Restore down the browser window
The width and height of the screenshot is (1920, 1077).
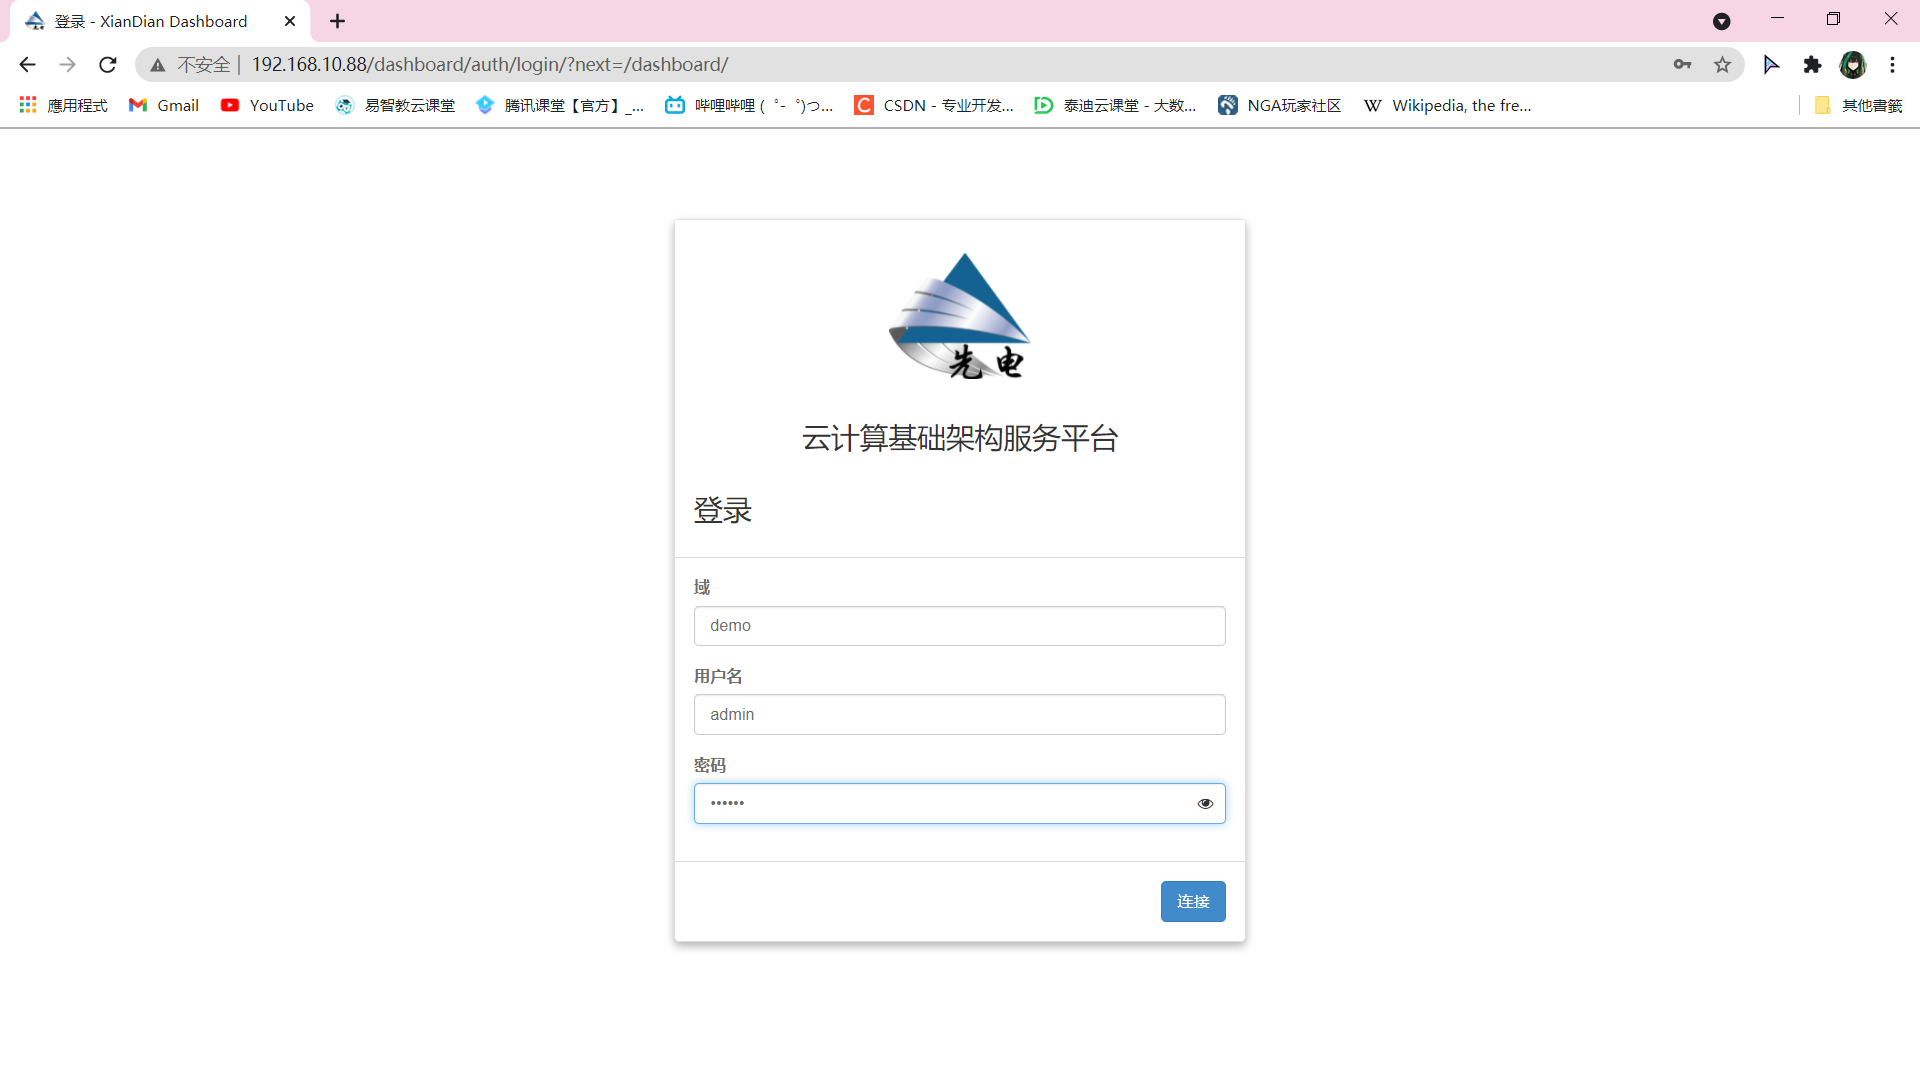click(1833, 19)
